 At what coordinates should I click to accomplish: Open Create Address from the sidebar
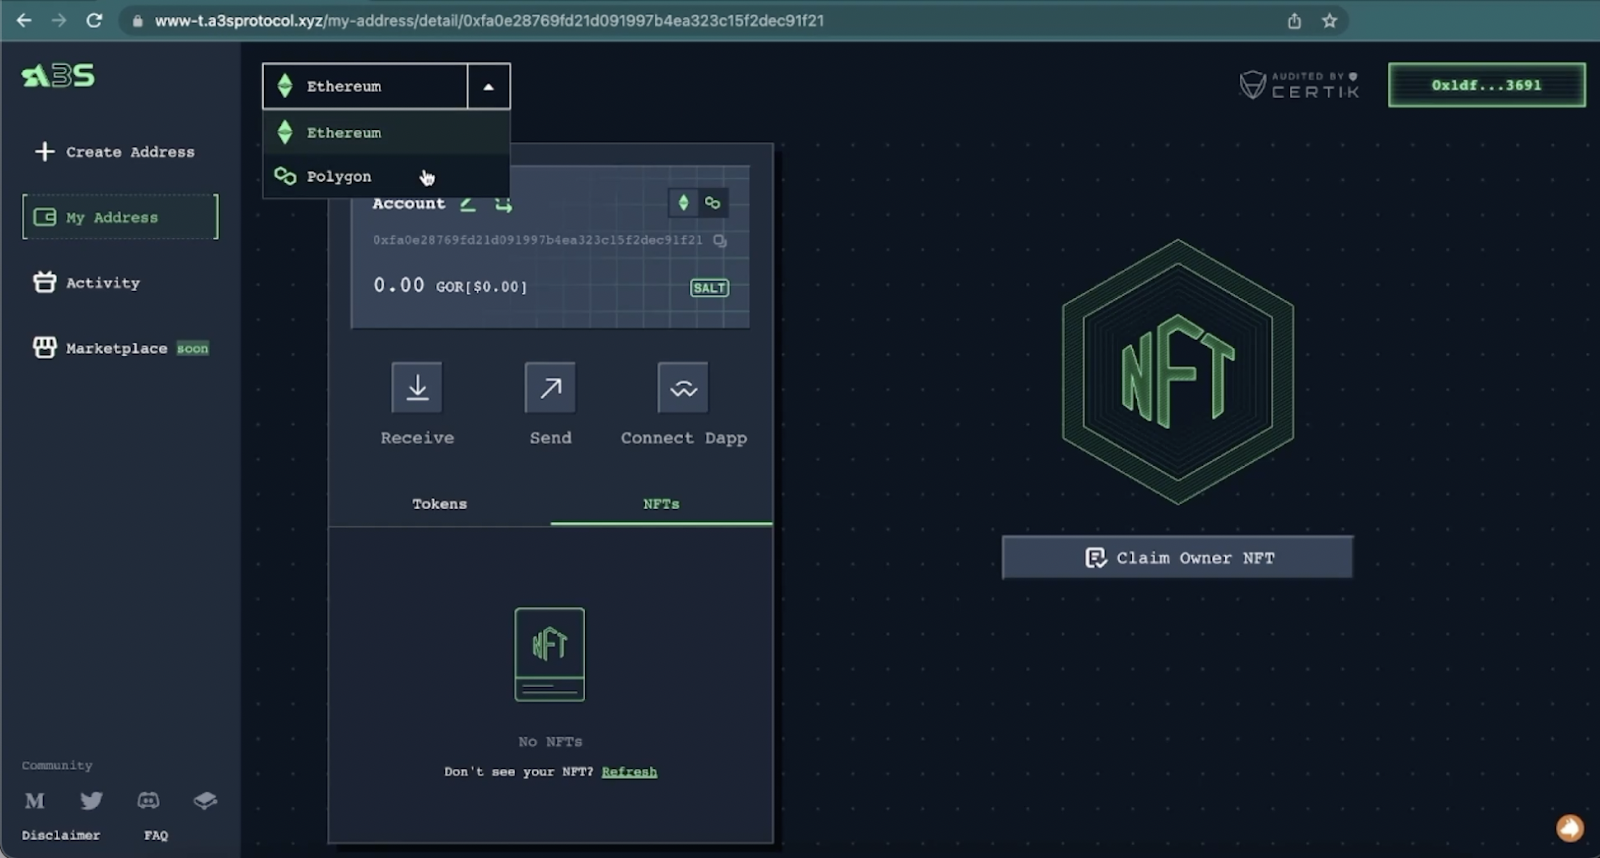pyautogui.click(x=115, y=152)
